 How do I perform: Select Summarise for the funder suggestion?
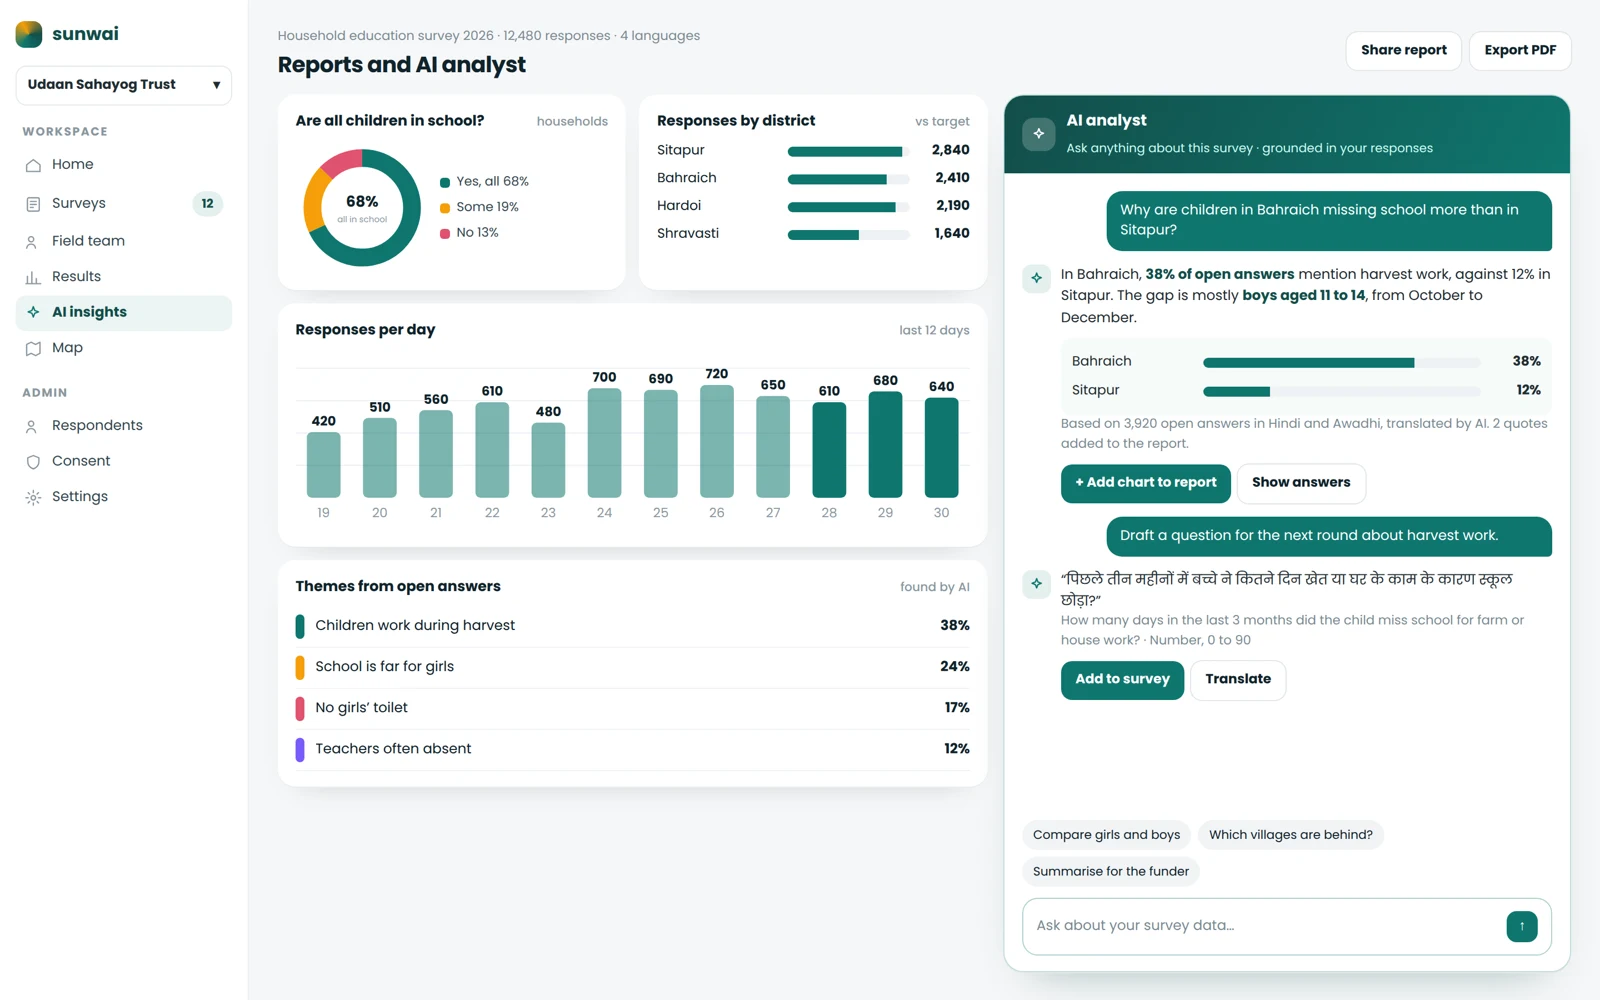[1110, 872]
